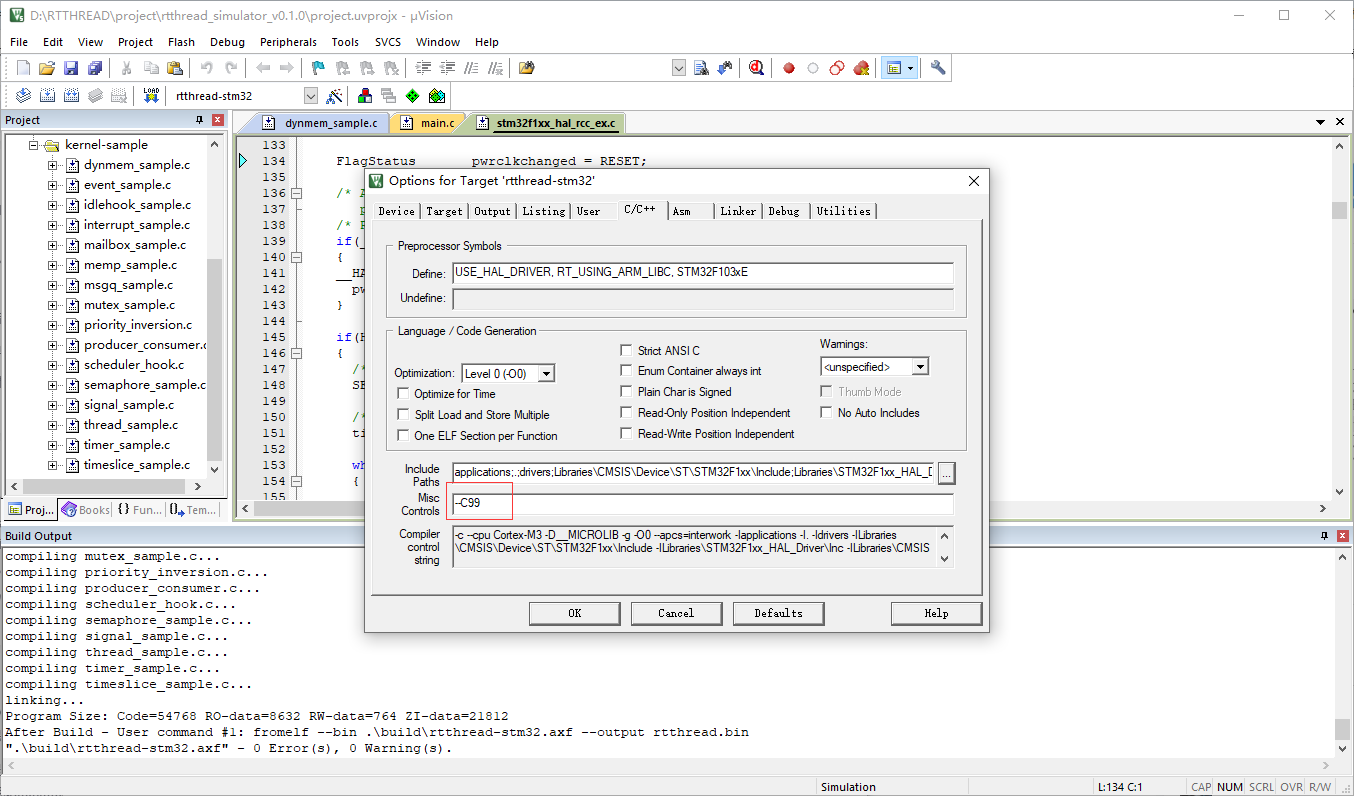Toggle Enum Container always int
The image size is (1354, 796).
tap(627, 371)
